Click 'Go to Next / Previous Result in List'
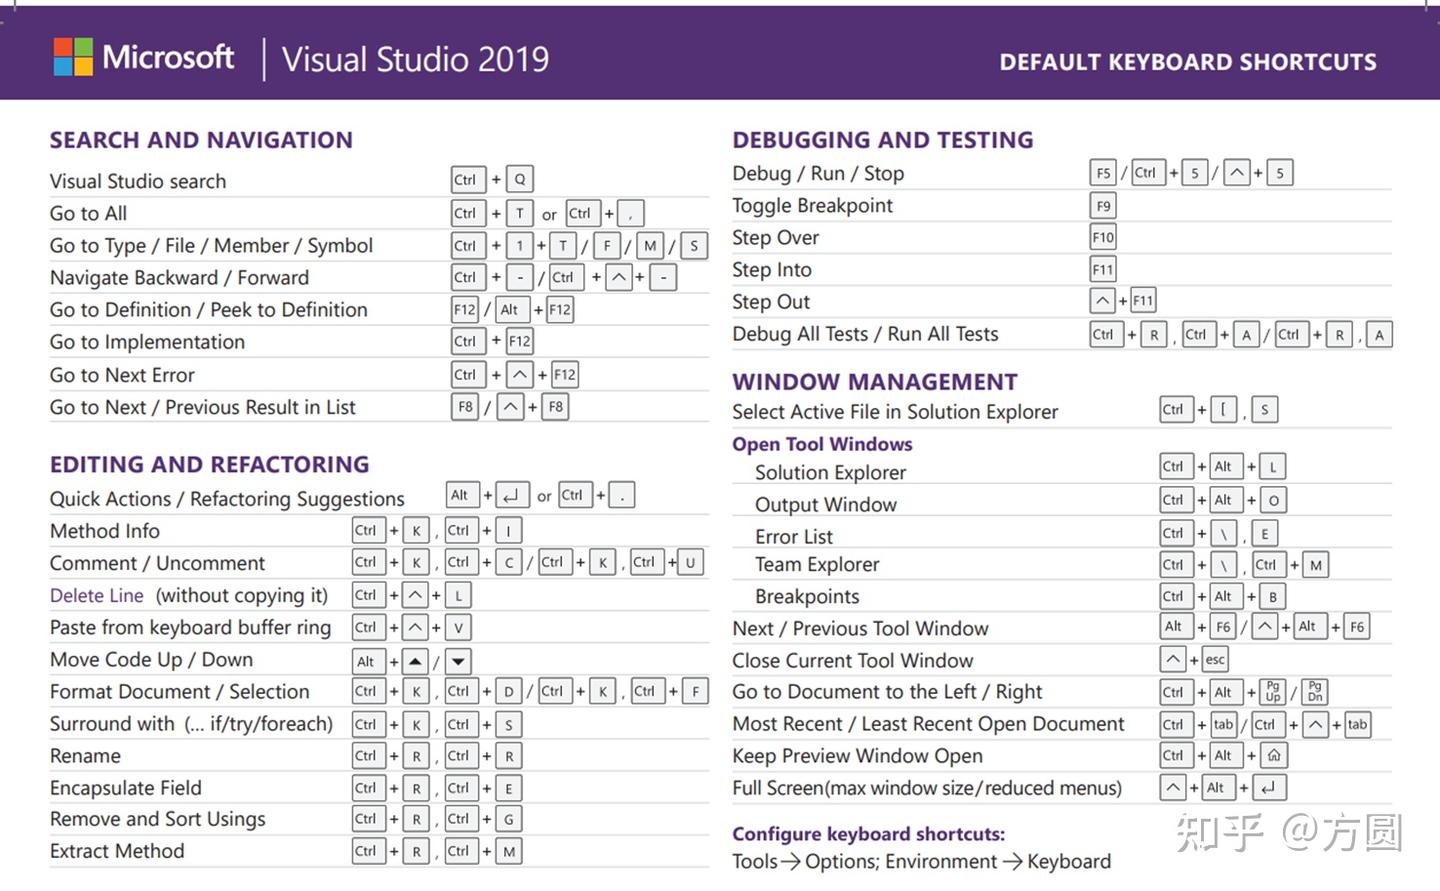The height and width of the screenshot is (891, 1440). point(203,407)
